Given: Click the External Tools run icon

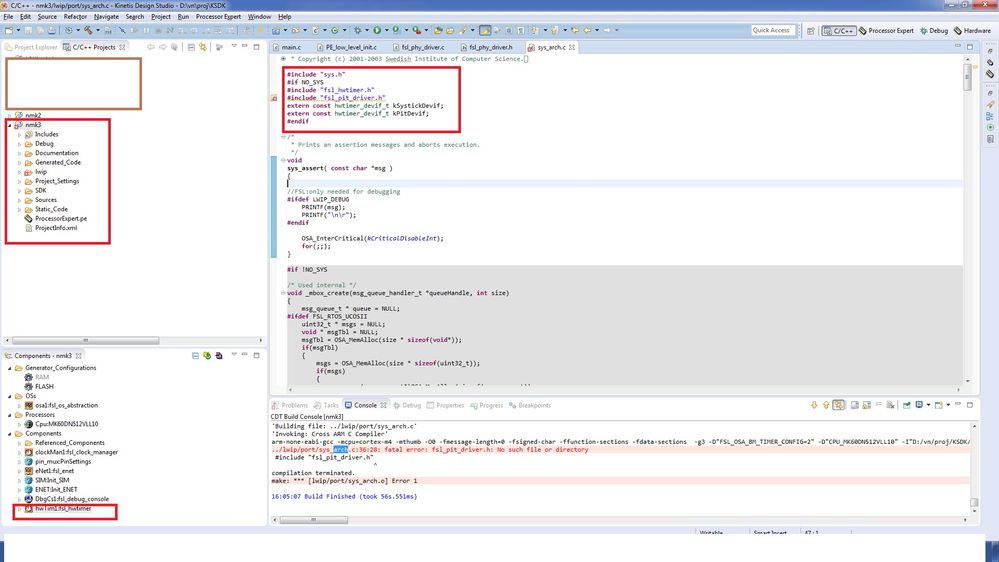Looking at the screenshot, I should 415,30.
